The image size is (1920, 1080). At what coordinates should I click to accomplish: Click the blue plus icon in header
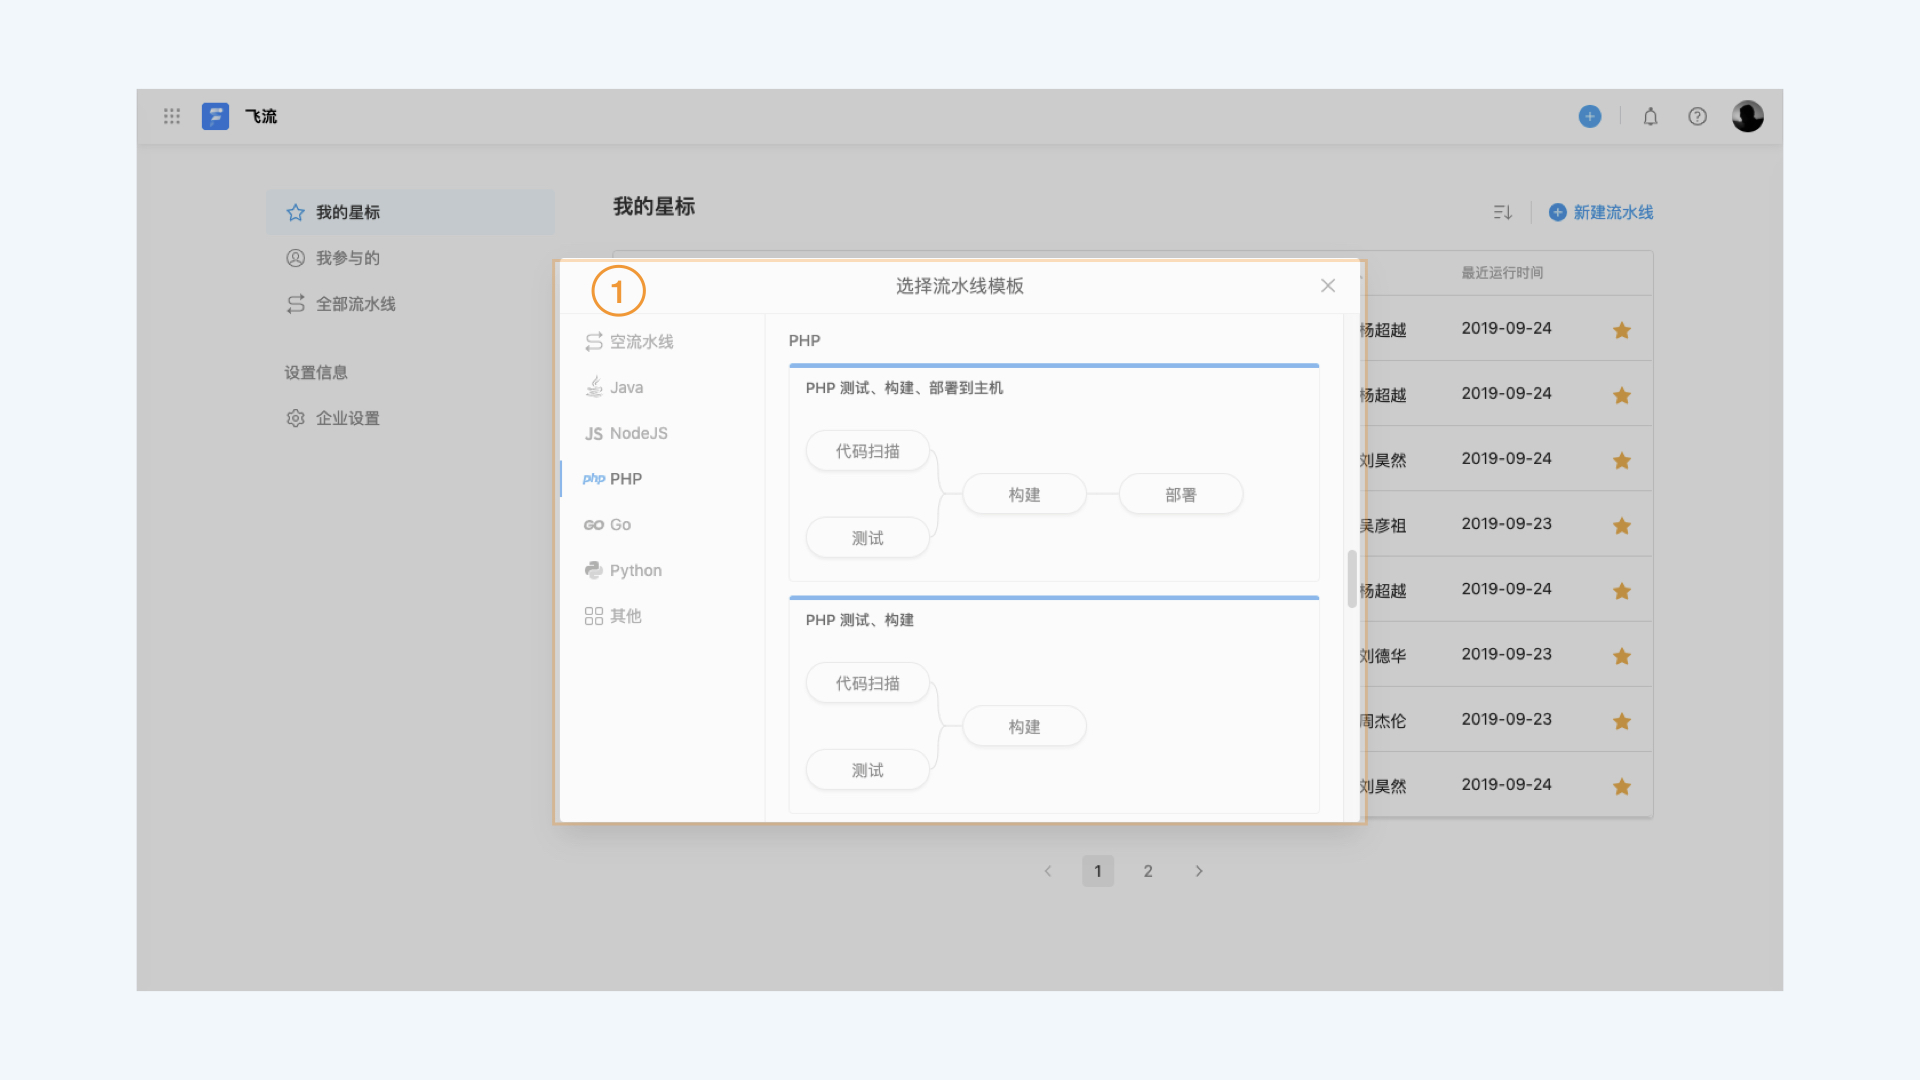(1590, 116)
